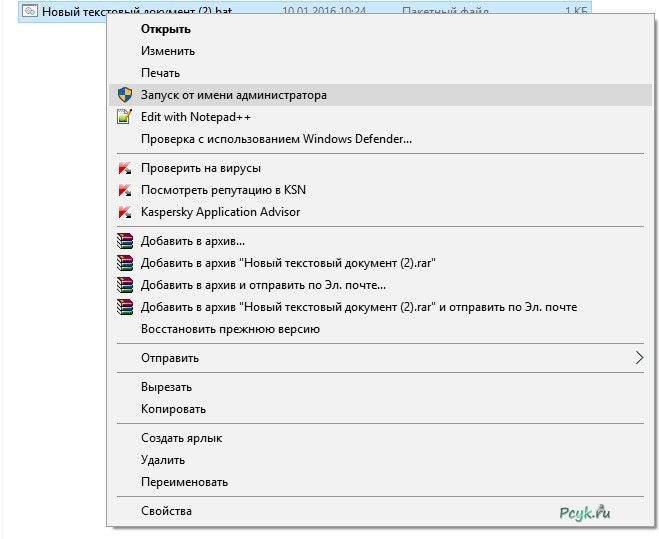Select the 'Новый текстовый документ (2).bat' file name

pyautogui.click(x=137, y=11)
